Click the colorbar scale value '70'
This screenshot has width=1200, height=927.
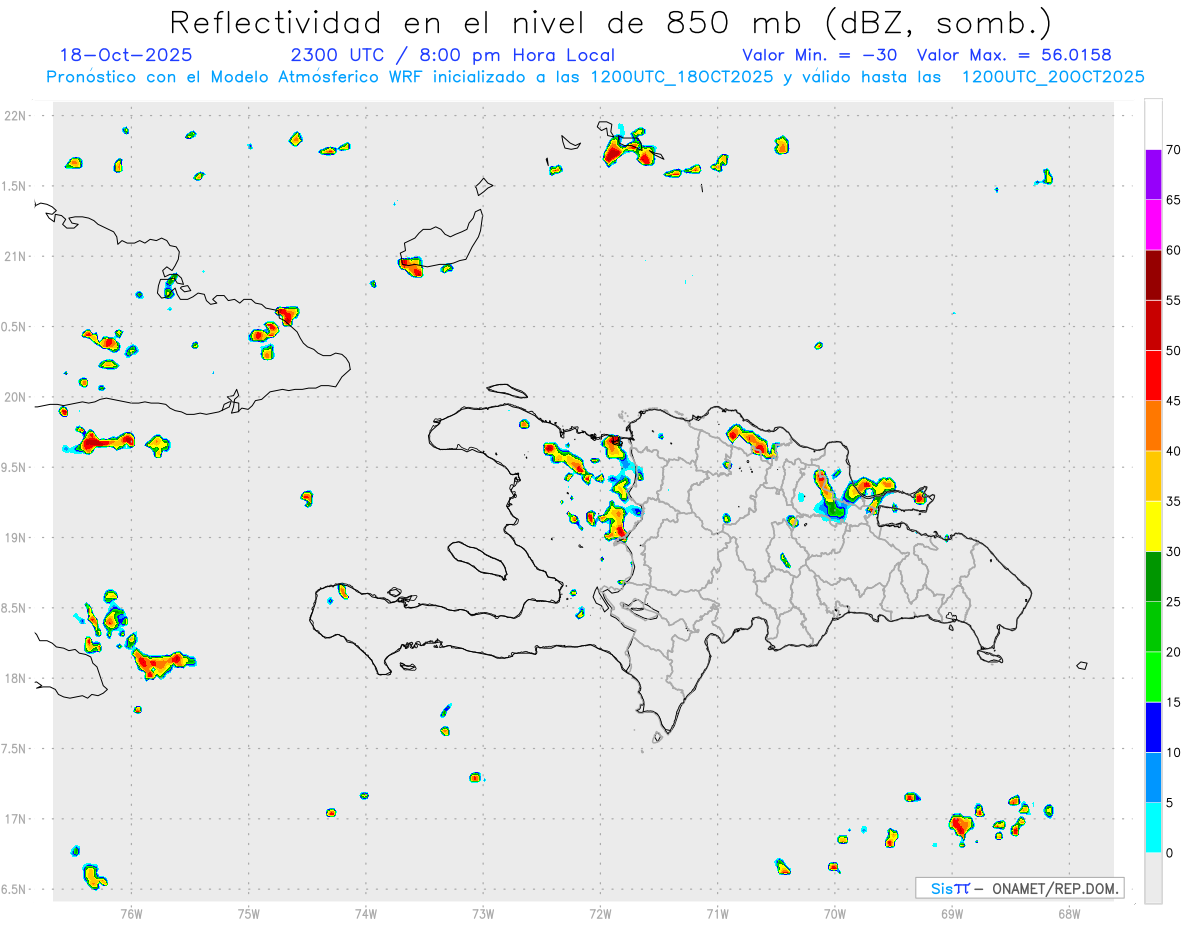pyautogui.click(x=1174, y=150)
